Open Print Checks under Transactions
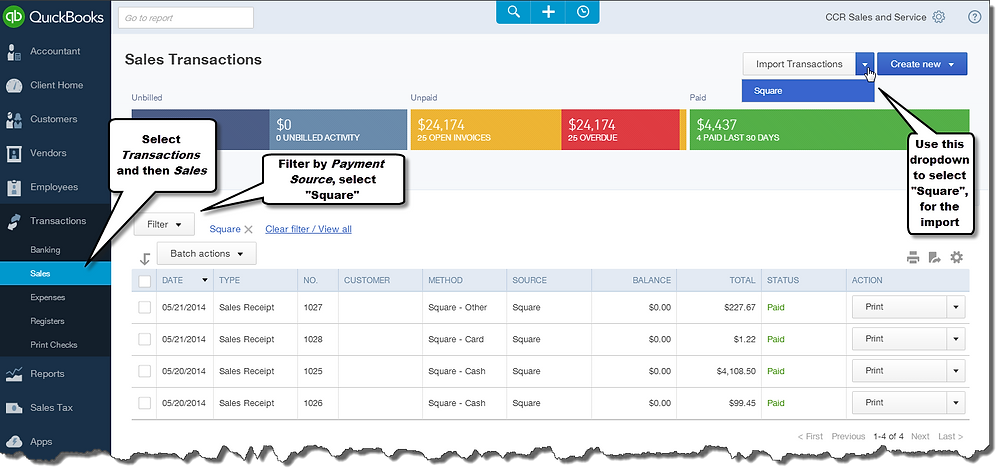The width and height of the screenshot is (1000, 476). (x=55, y=345)
